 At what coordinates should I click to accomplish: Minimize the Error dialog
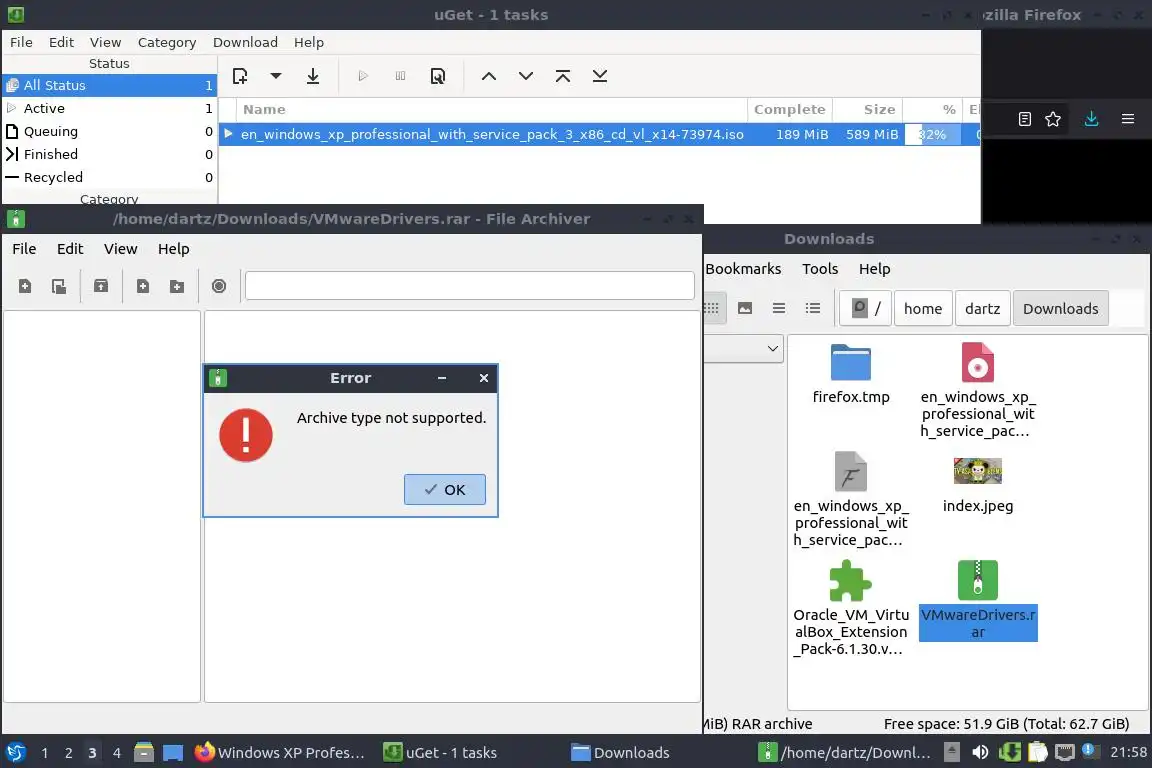(x=442, y=378)
